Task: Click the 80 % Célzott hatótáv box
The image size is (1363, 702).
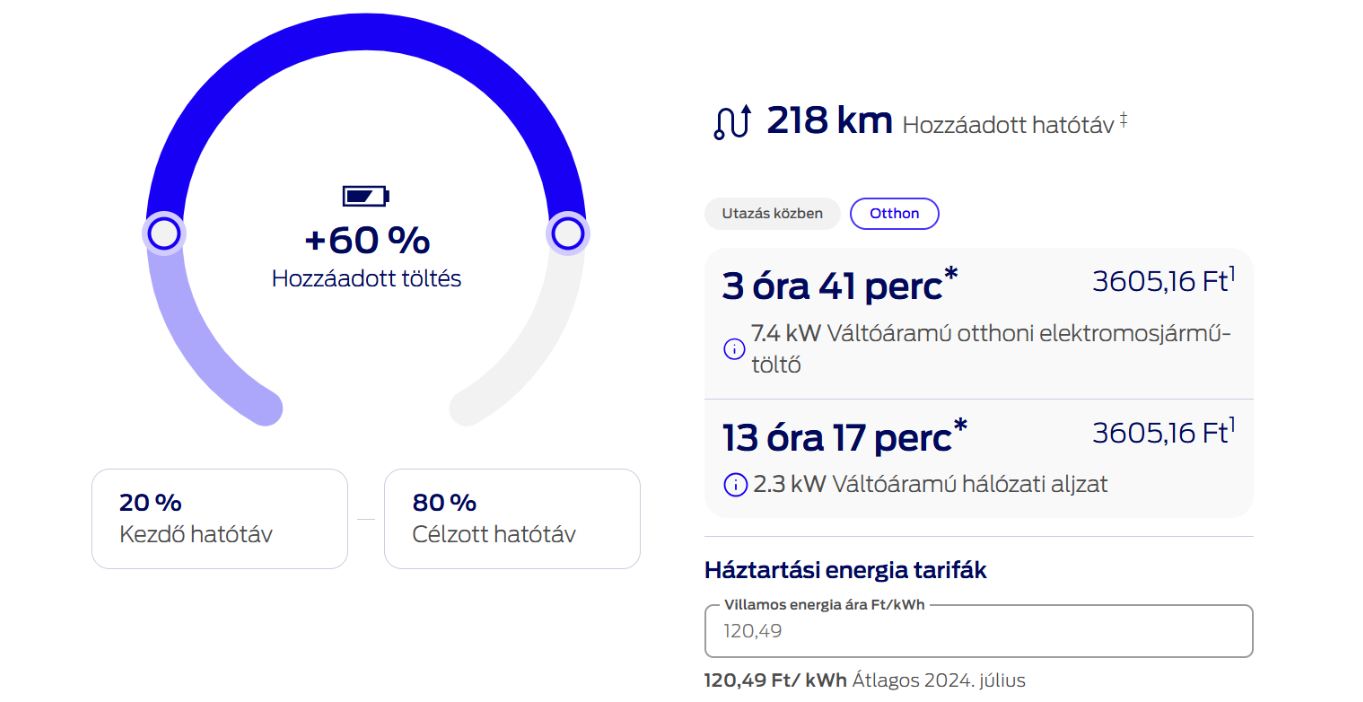Action: 512,519
